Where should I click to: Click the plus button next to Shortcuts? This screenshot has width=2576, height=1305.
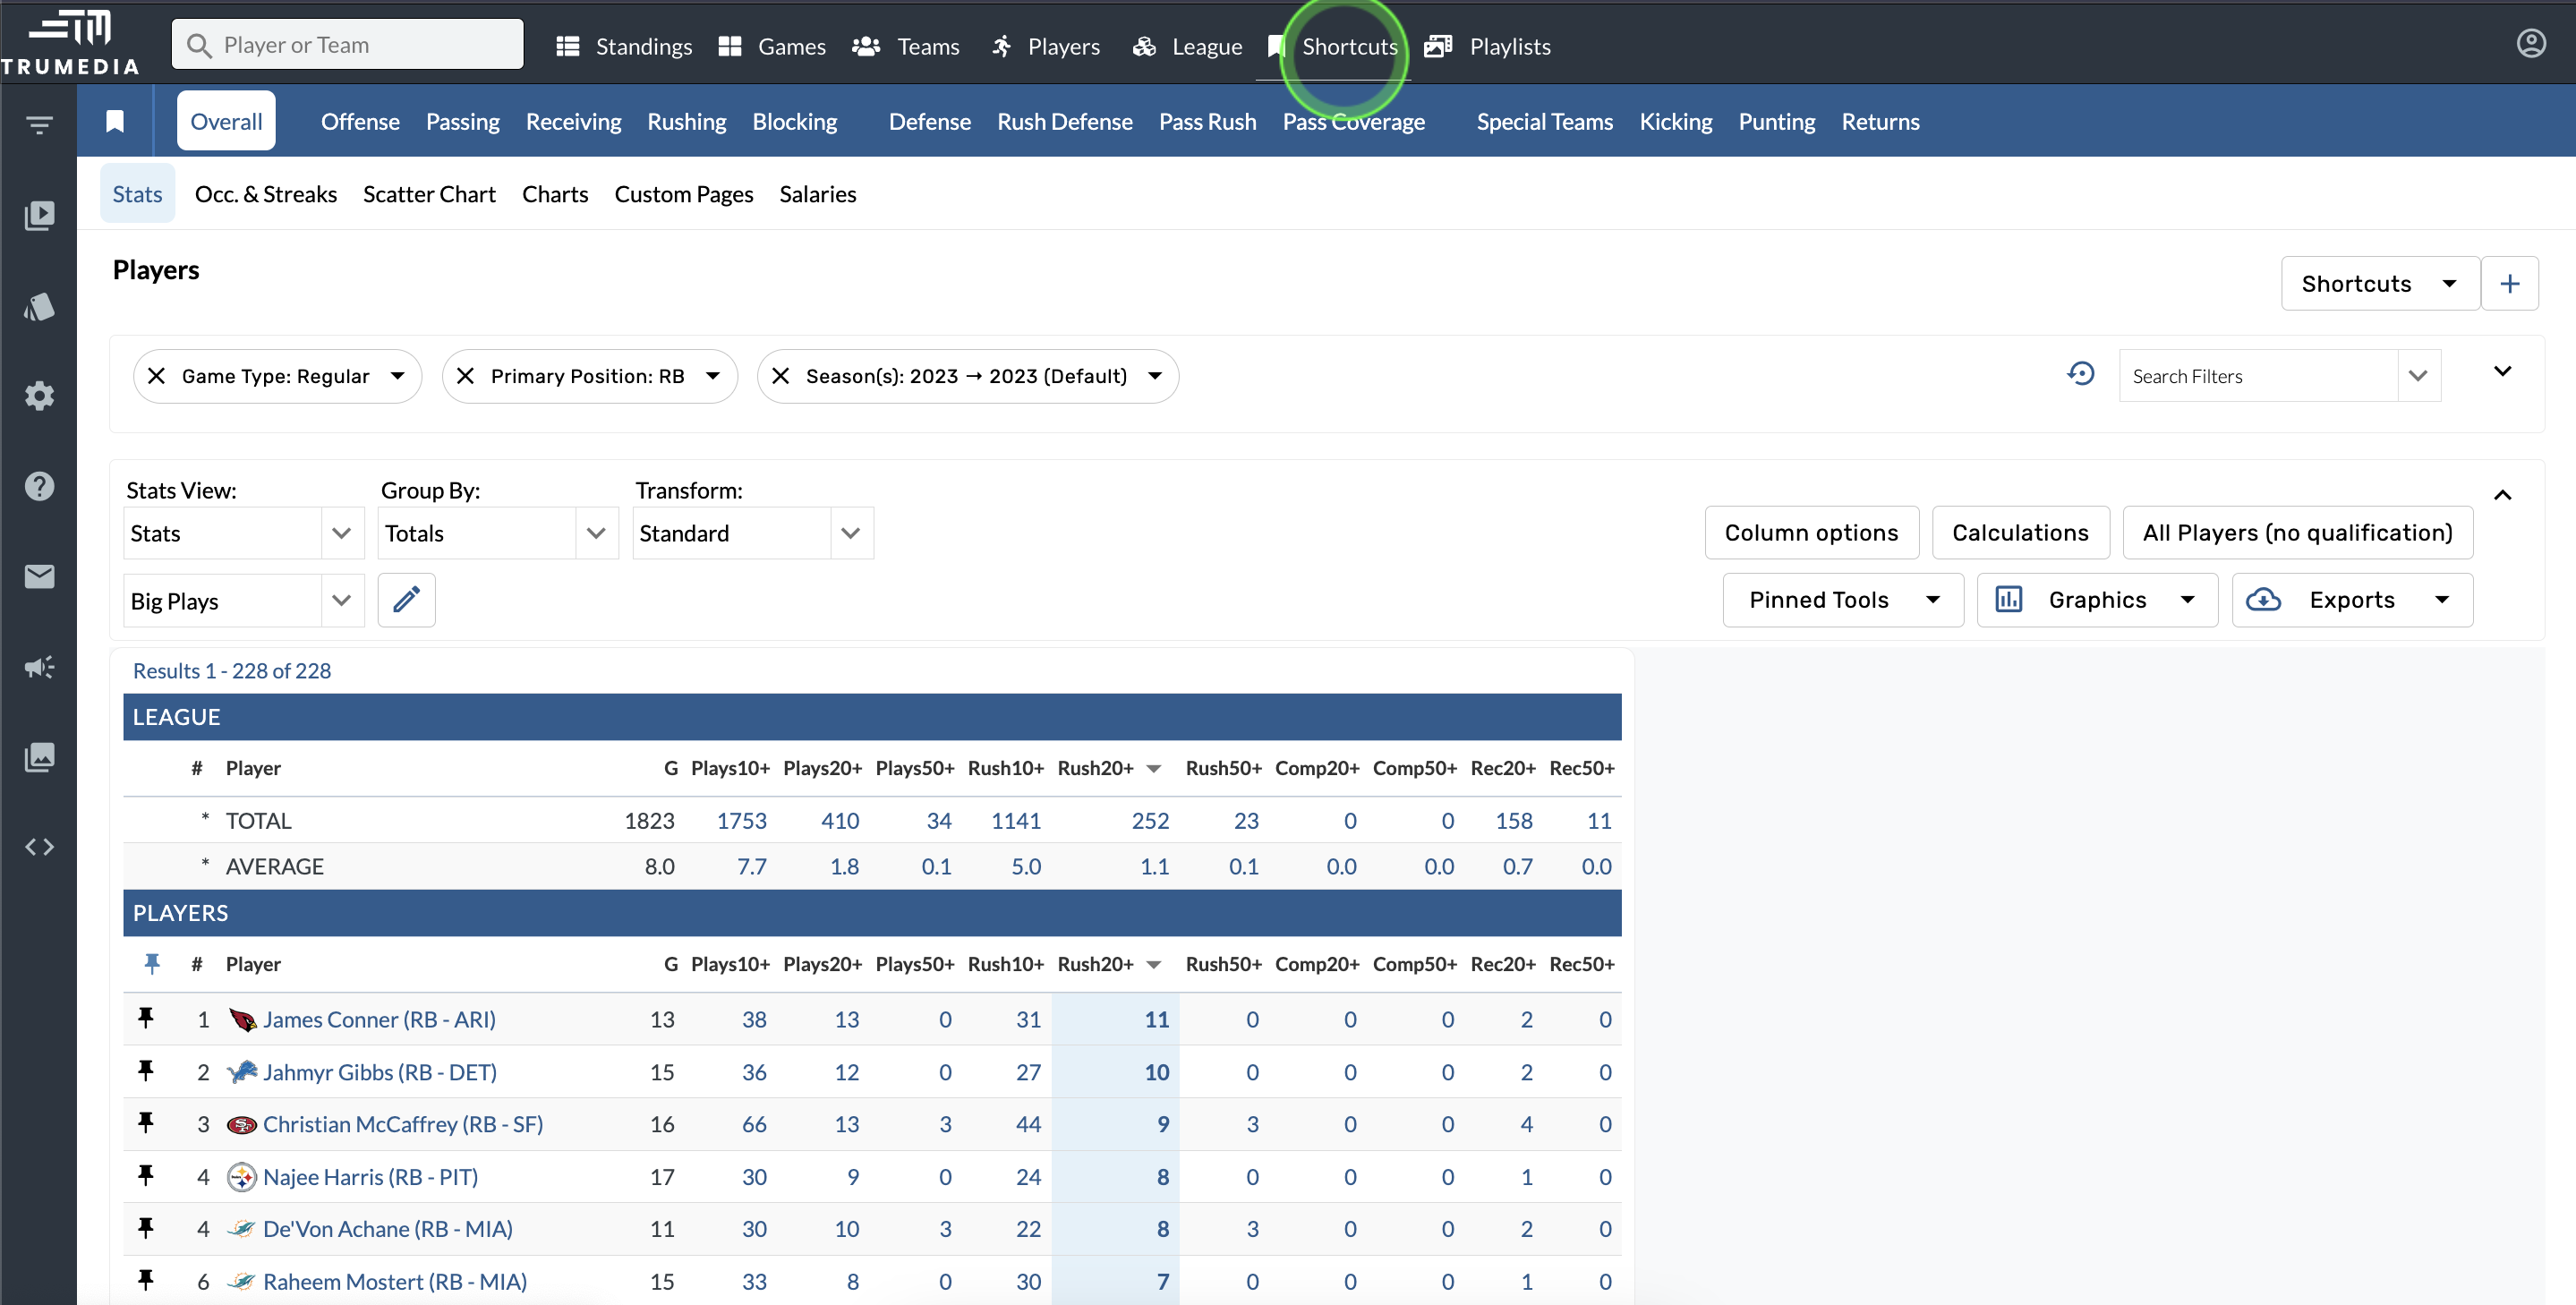(x=2509, y=283)
